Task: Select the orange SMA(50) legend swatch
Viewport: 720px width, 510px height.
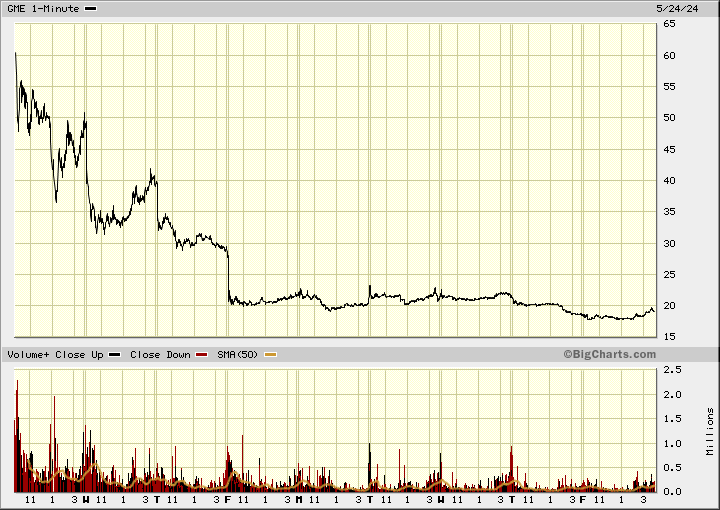Action: pos(271,355)
